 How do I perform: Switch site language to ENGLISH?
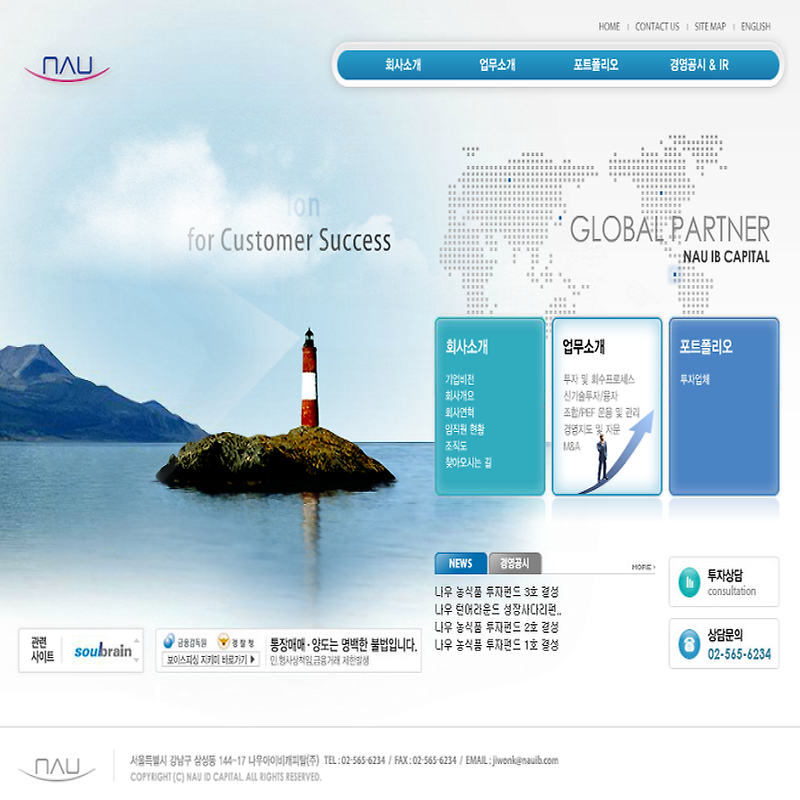pos(755,27)
